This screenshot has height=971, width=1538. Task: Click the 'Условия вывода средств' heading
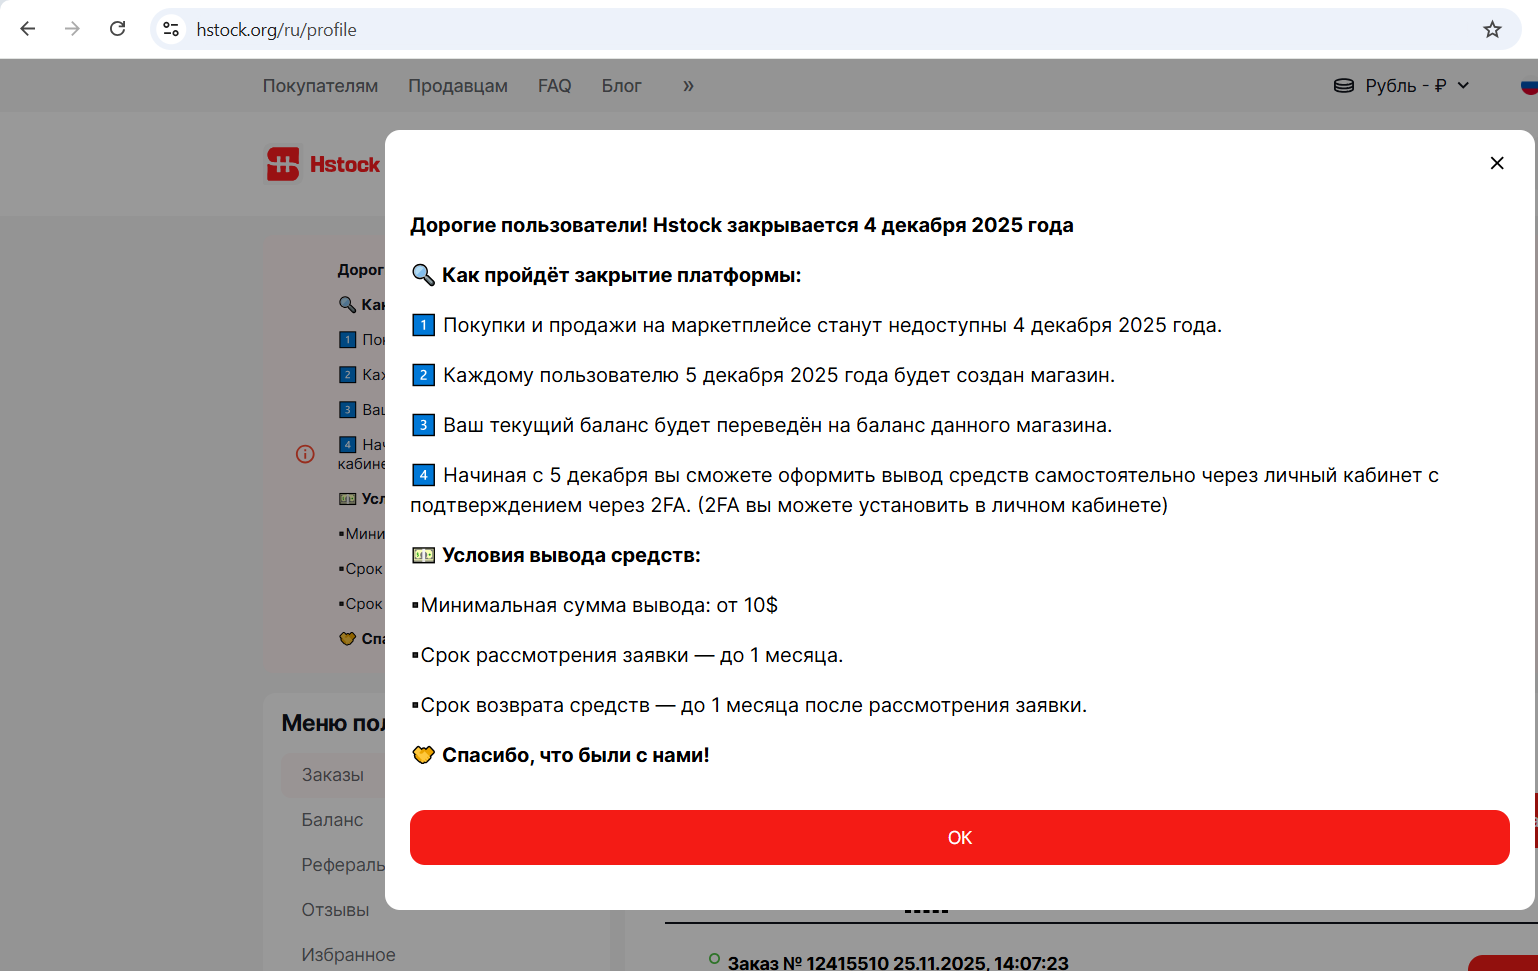(x=571, y=555)
